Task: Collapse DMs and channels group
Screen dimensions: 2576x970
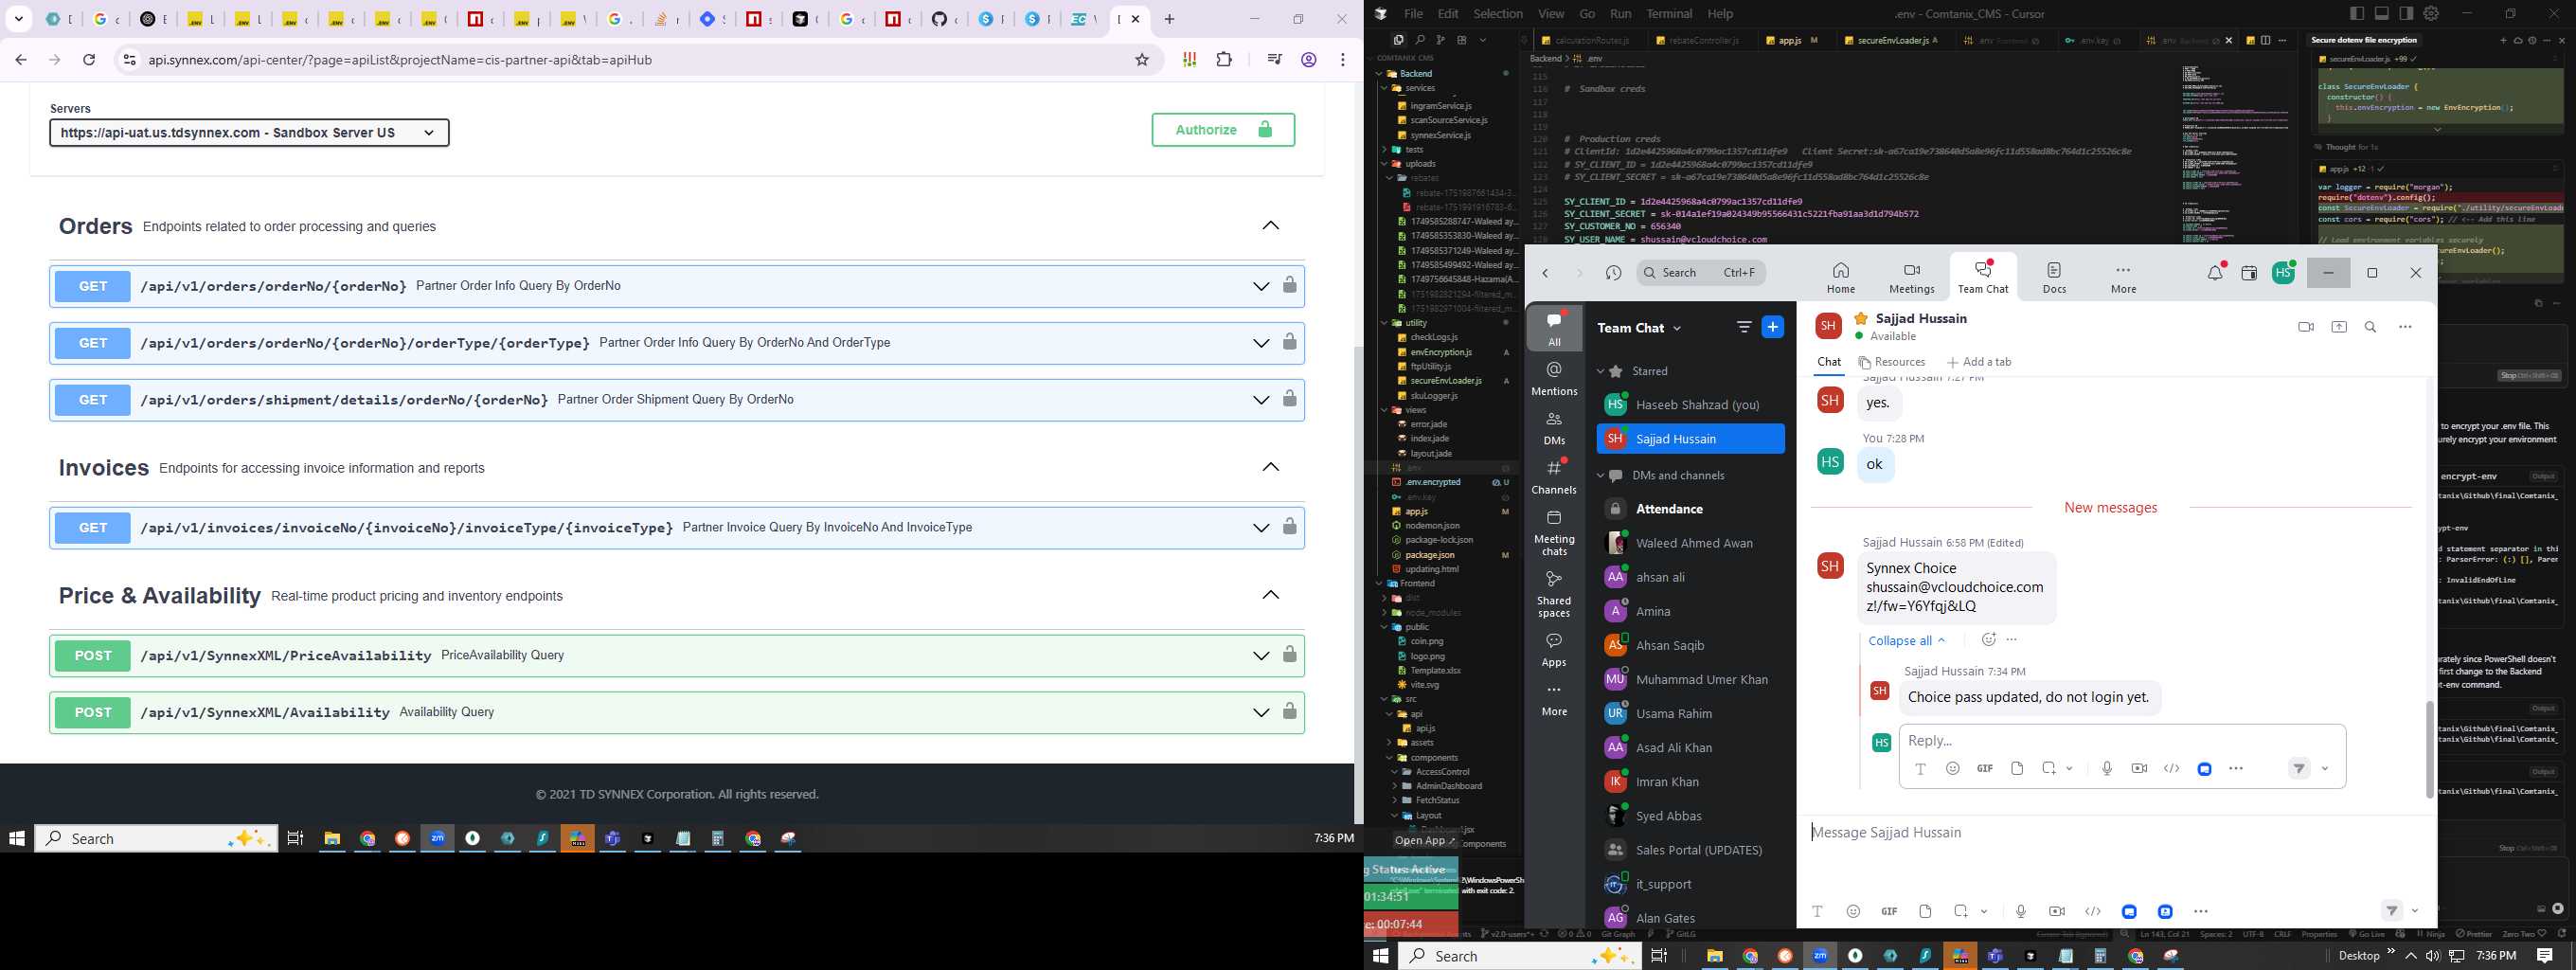Action: pyautogui.click(x=1600, y=475)
